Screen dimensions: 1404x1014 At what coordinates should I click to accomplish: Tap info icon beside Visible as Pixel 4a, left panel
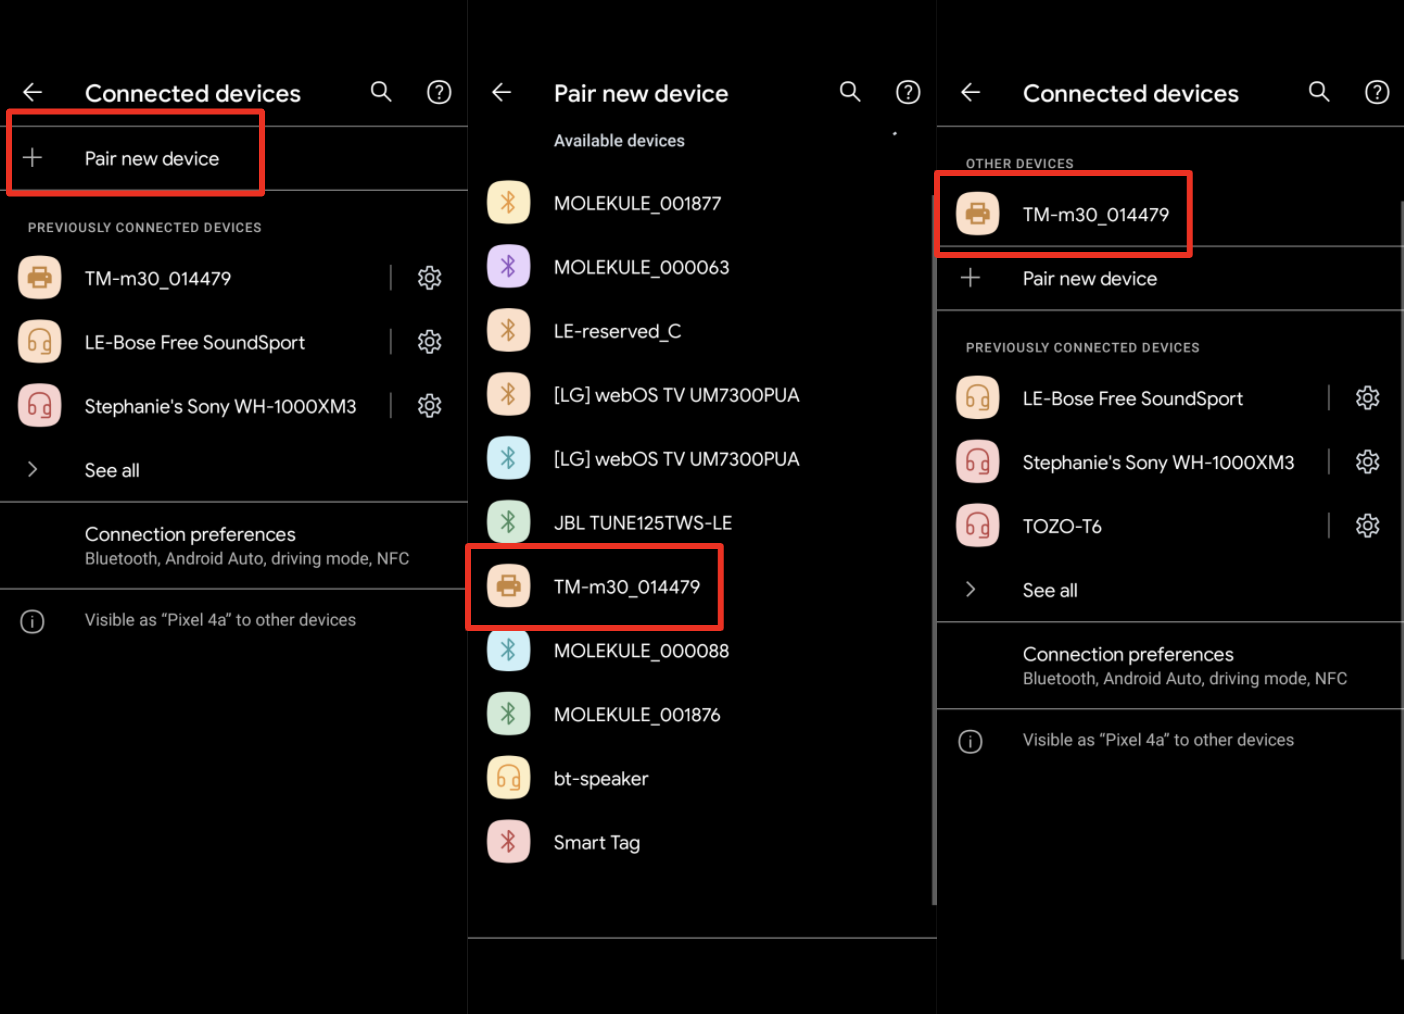coord(32,621)
